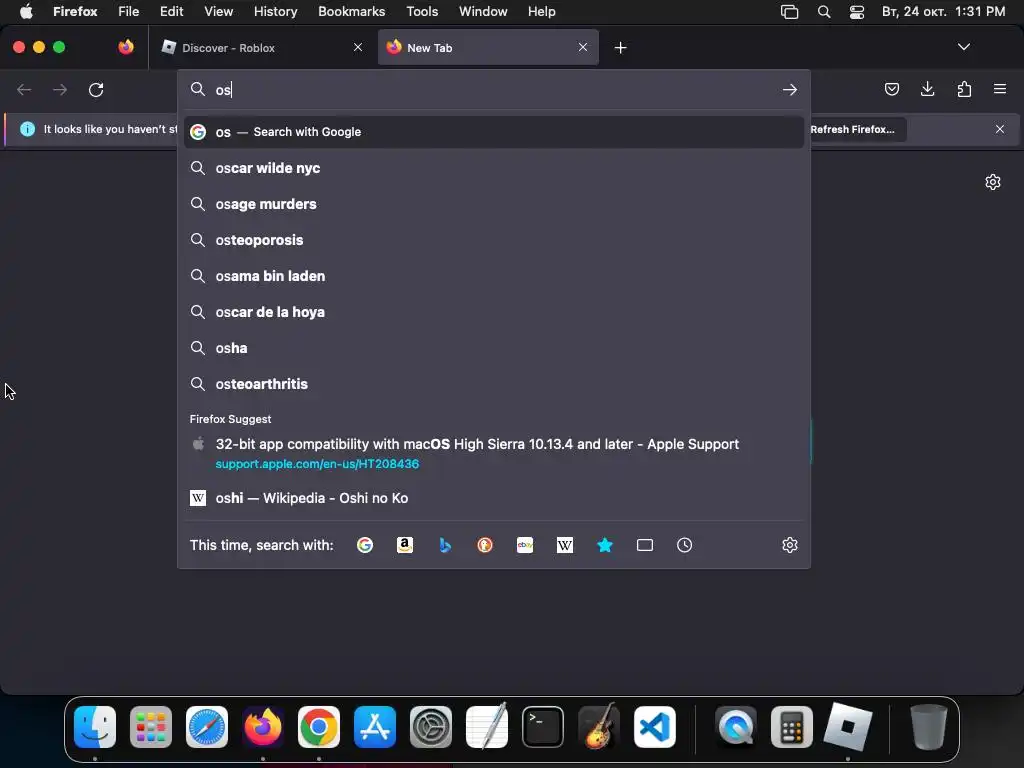Open Google Chrome from the Dock
This screenshot has width=1024, height=768.
(x=319, y=727)
